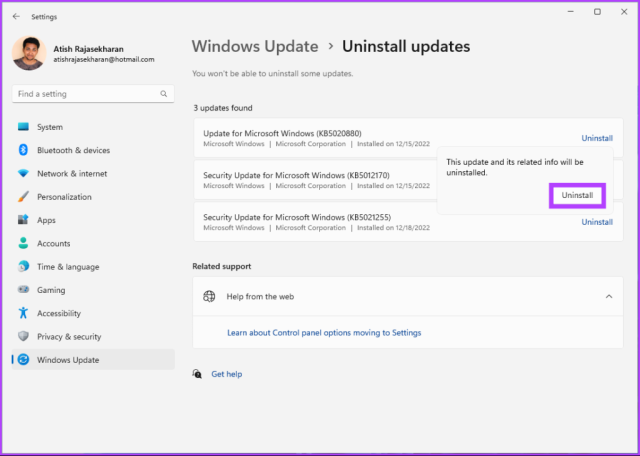Click the Bluetooth icon in sidebar
The height and width of the screenshot is (456, 640).
point(23,150)
